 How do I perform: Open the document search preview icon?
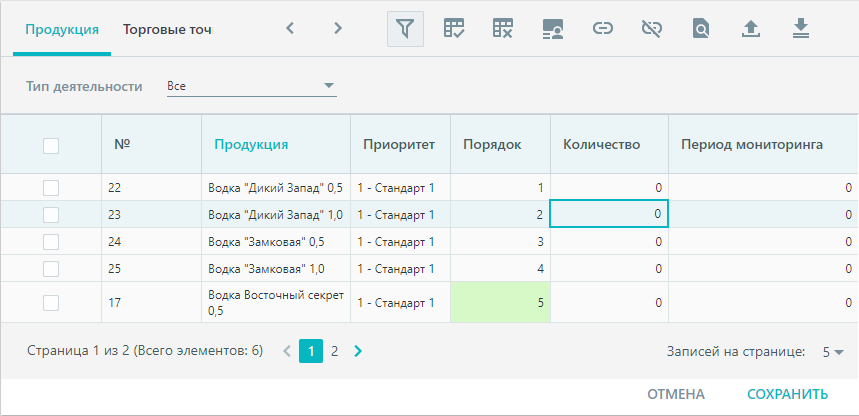700,29
